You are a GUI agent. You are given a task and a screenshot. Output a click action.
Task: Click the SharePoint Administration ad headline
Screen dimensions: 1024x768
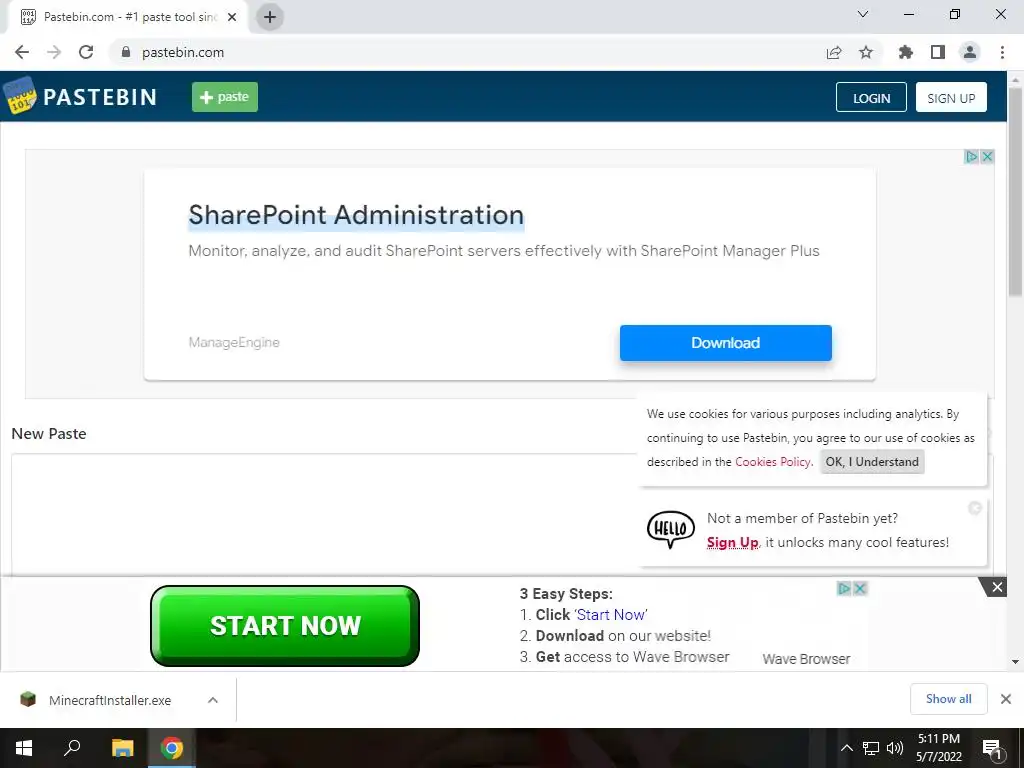(x=356, y=215)
